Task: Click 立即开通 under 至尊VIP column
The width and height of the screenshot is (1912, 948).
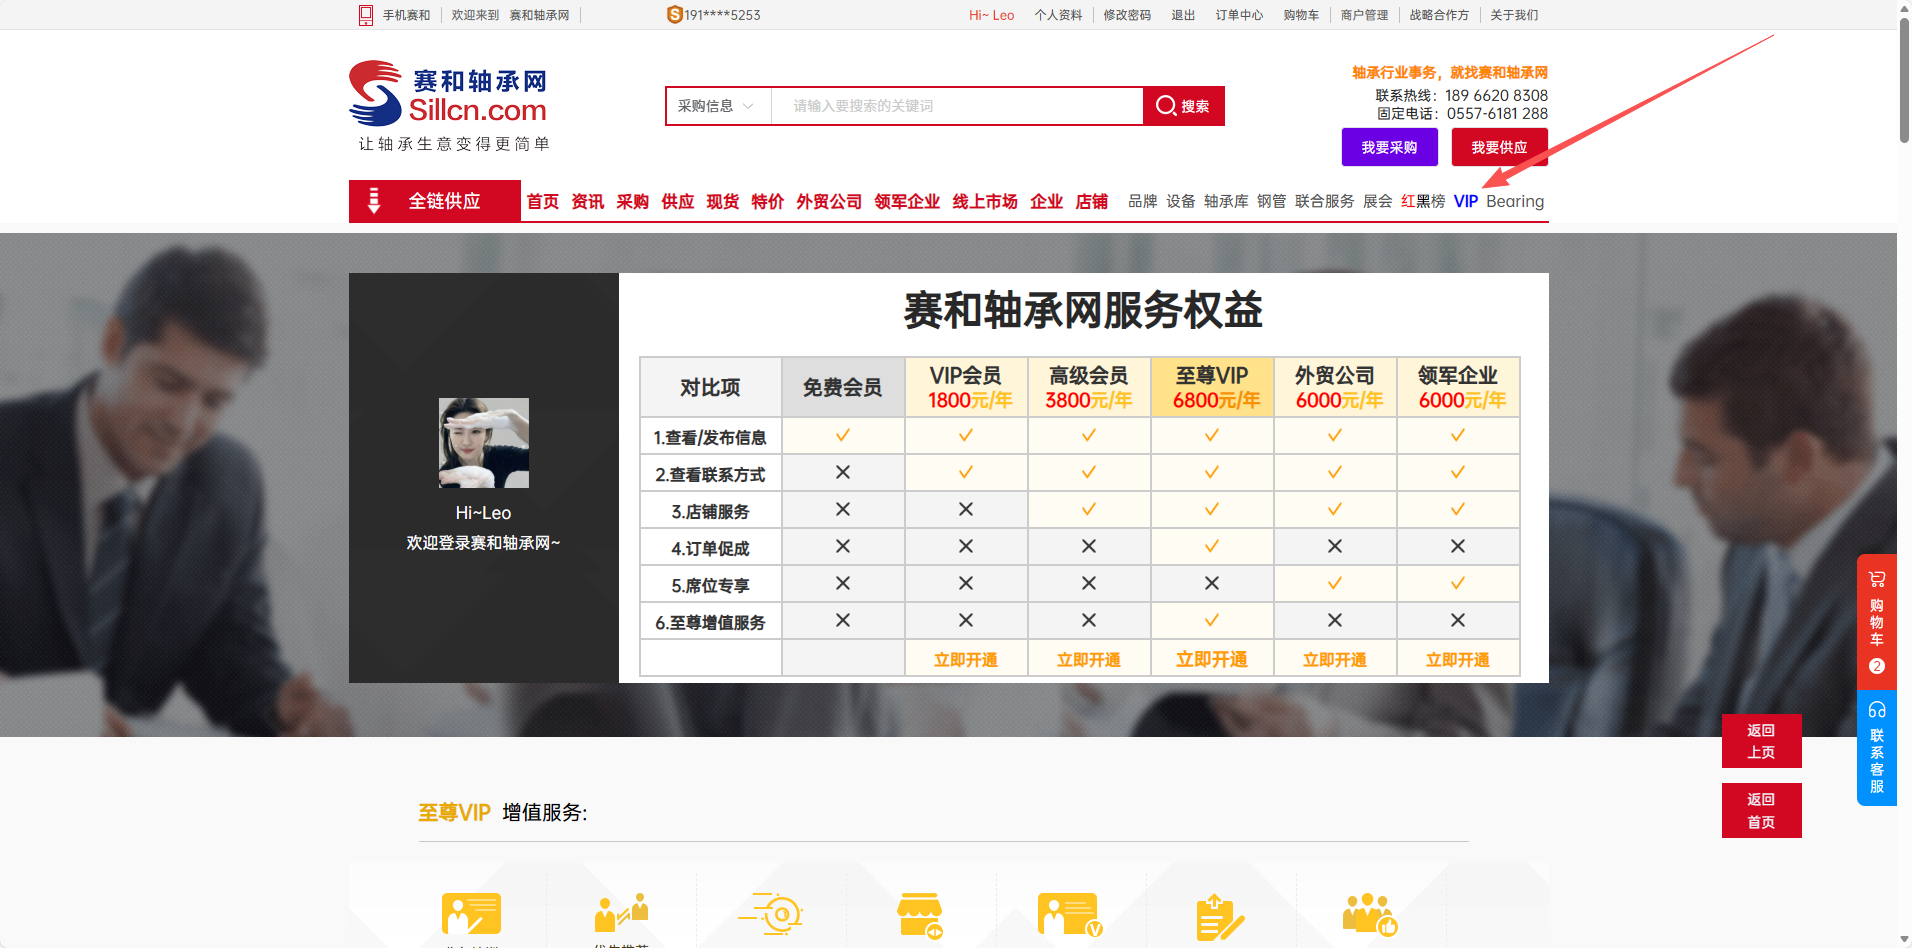Action: point(1211,660)
